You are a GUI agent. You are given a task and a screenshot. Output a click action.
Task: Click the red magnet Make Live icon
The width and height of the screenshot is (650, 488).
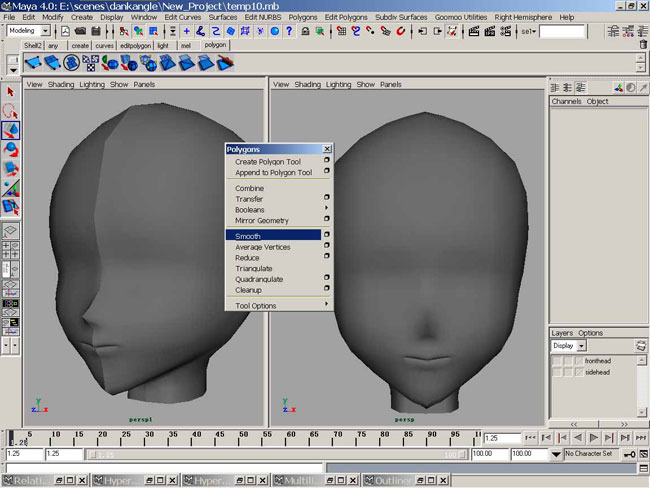tap(400, 31)
